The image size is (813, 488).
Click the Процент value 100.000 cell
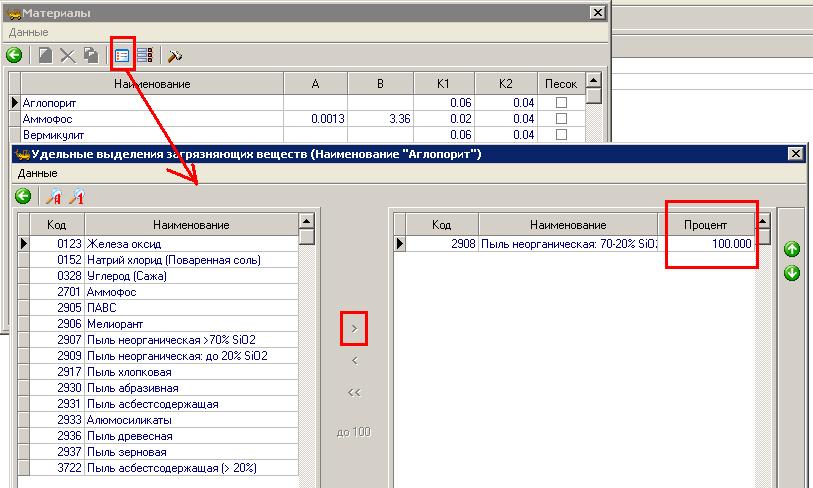[x=713, y=244]
